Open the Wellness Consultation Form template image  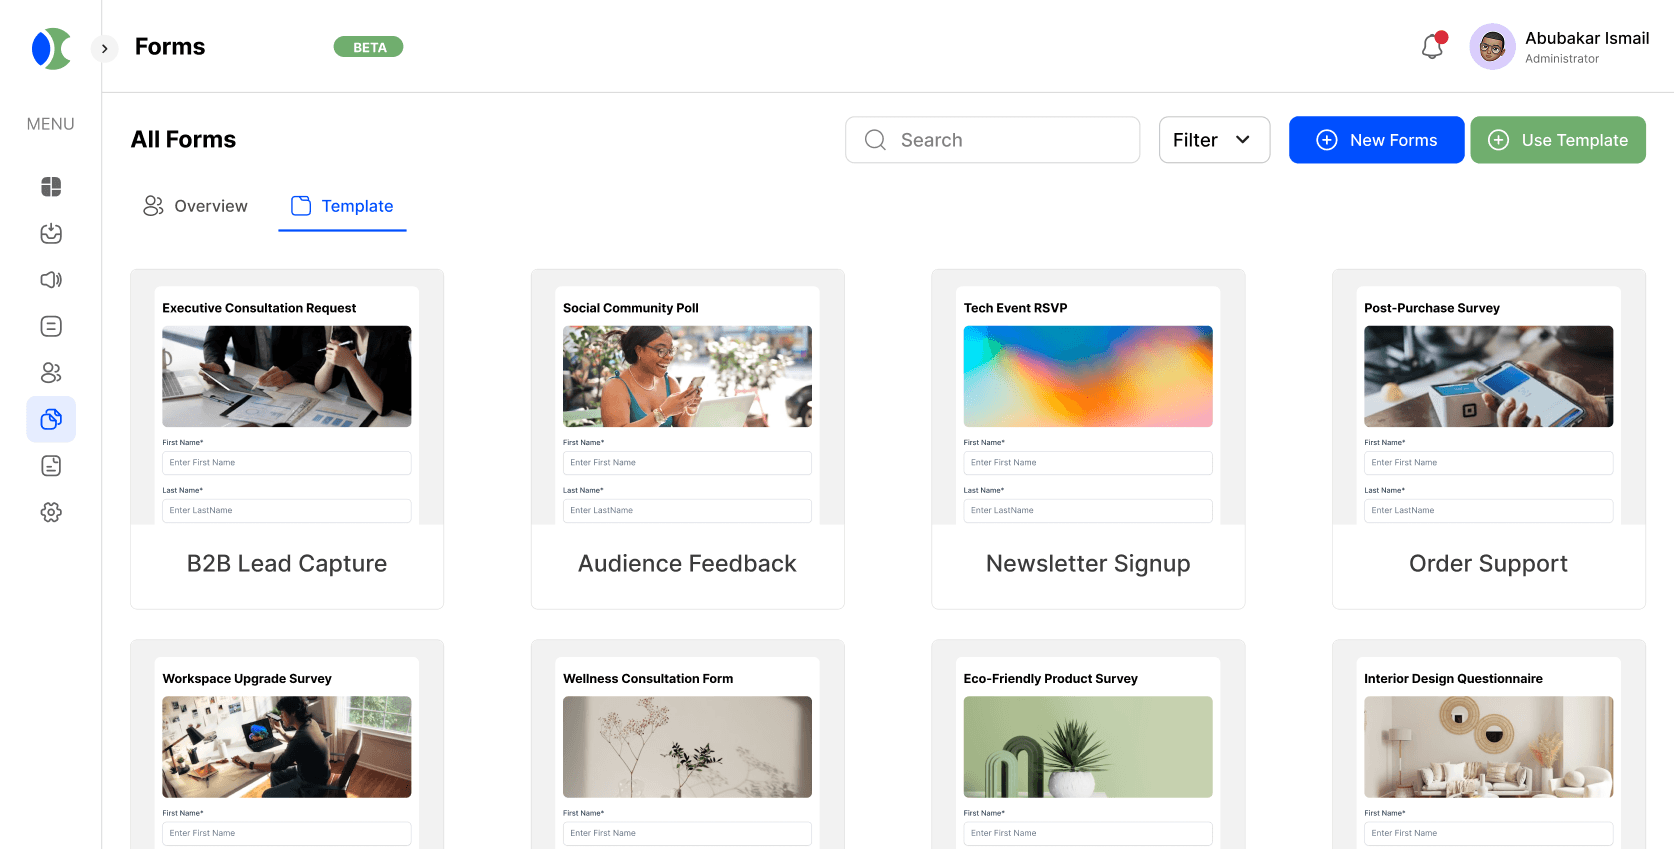tap(687, 747)
